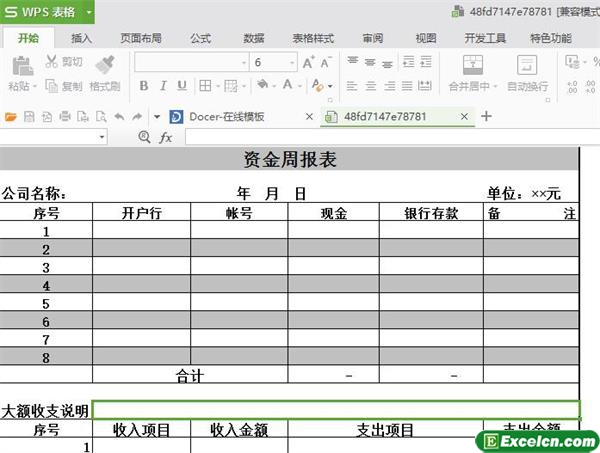Toggle the Wrap Text button
The width and height of the screenshot is (600, 453).
pyautogui.click(x=527, y=73)
